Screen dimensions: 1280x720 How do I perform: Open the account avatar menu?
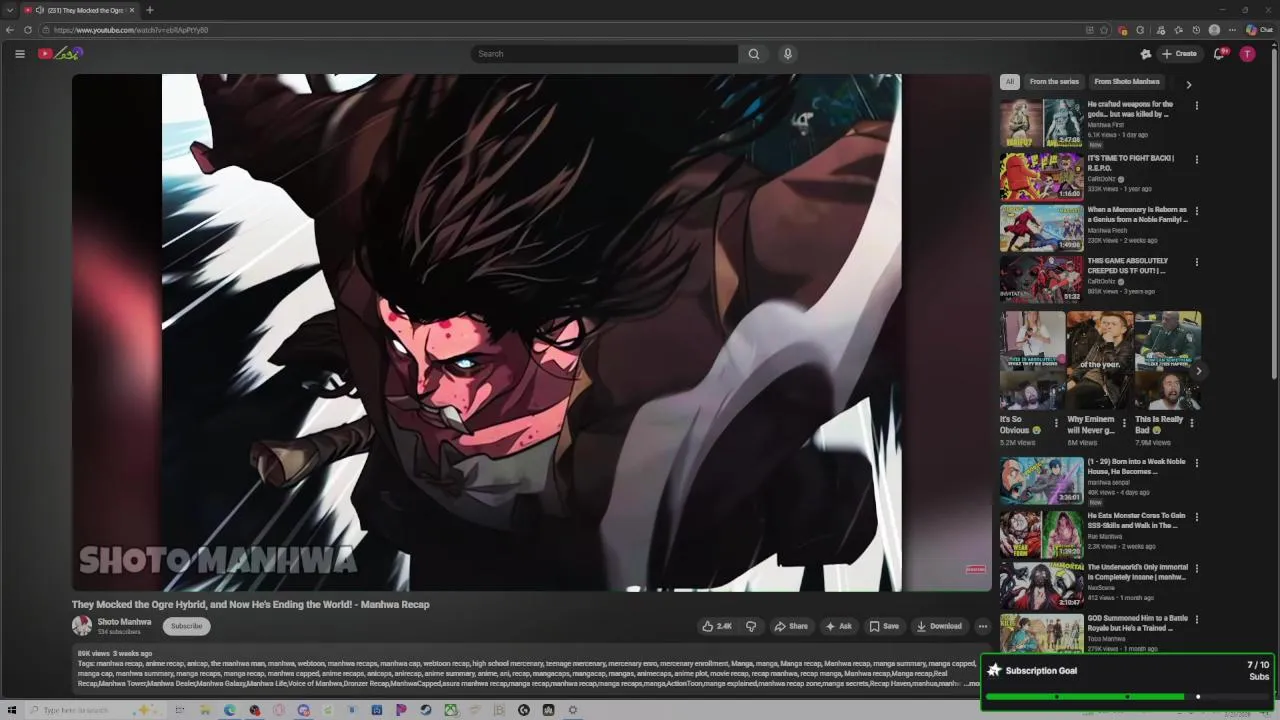point(1247,54)
